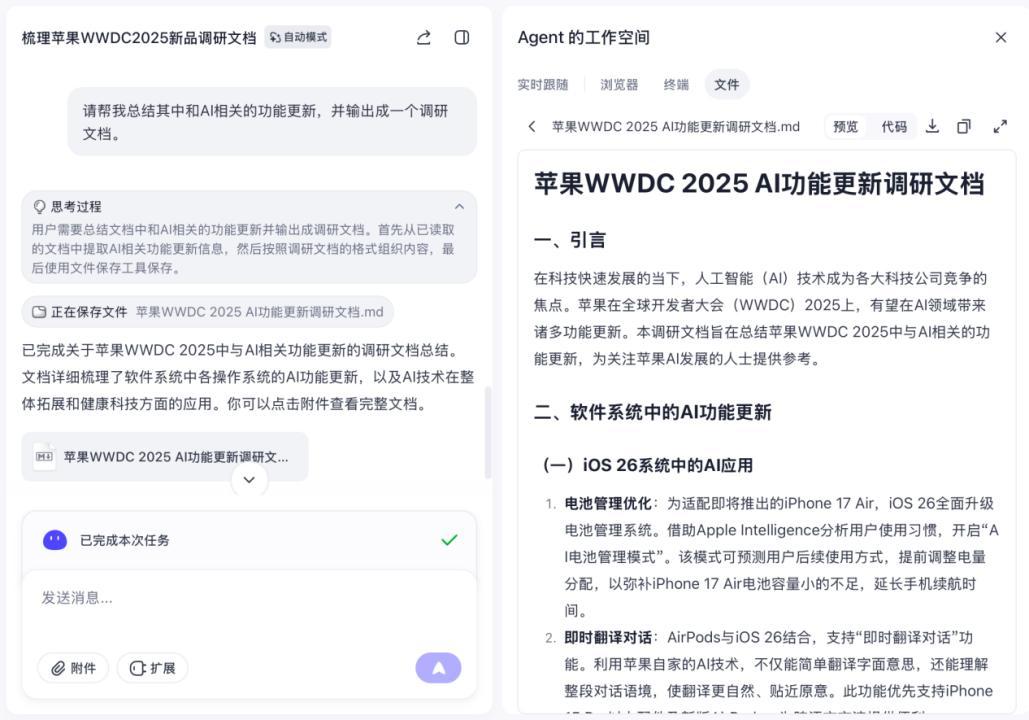The image size is (1029, 720).
Task: Switch to 预览 preview mode
Action: [845, 126]
